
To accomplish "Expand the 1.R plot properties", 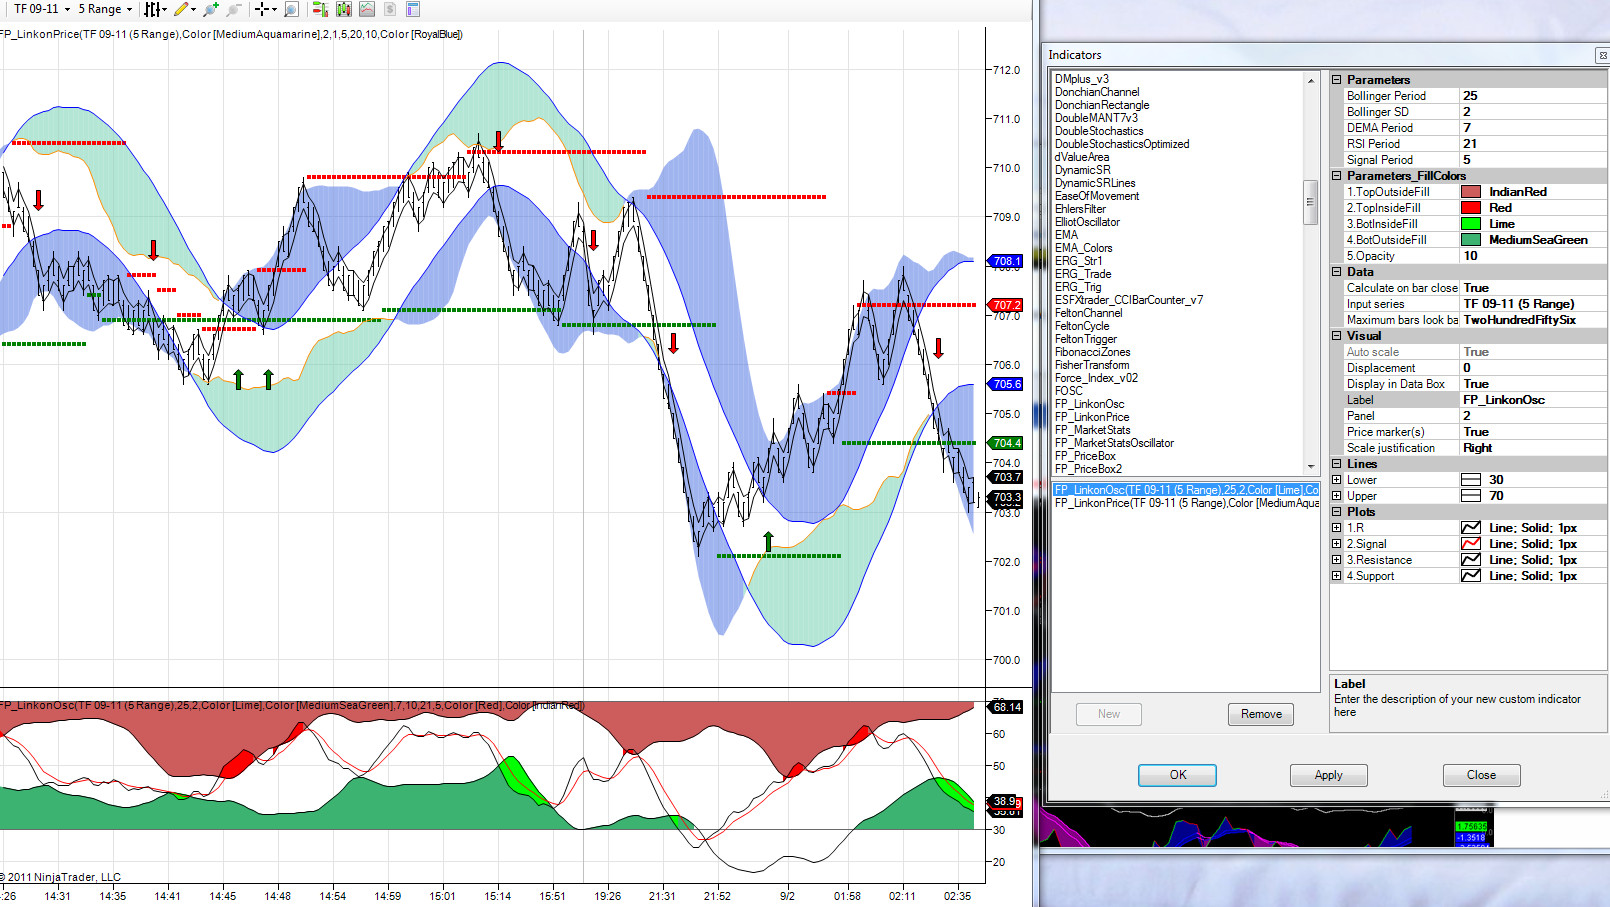I will [x=1337, y=528].
